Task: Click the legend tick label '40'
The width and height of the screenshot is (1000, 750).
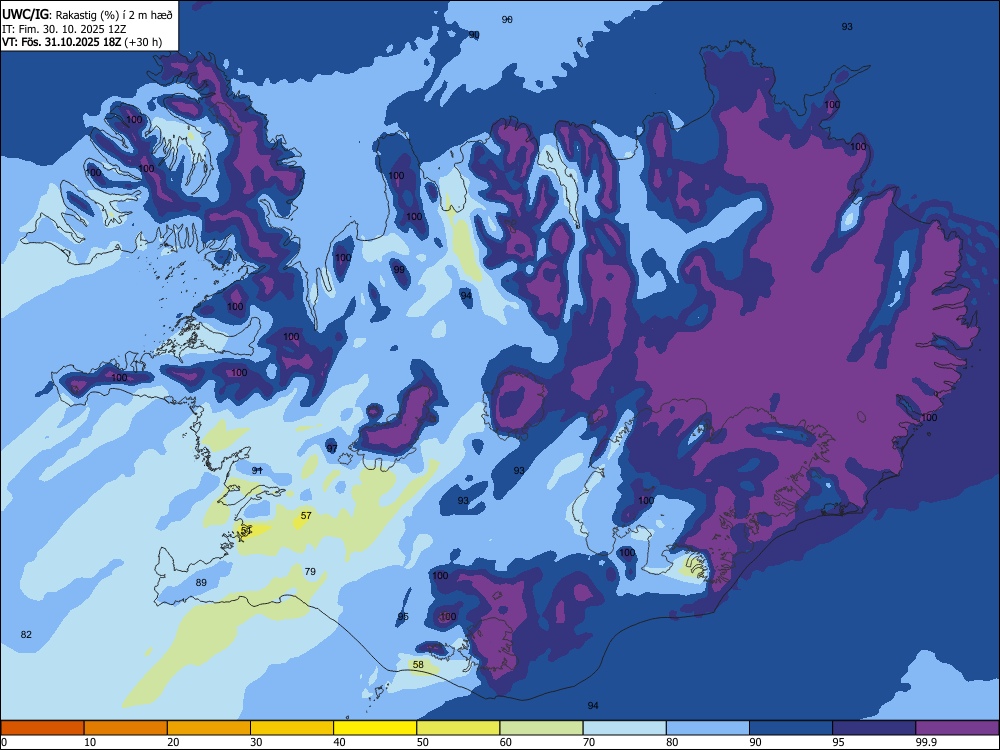Action: click(340, 742)
